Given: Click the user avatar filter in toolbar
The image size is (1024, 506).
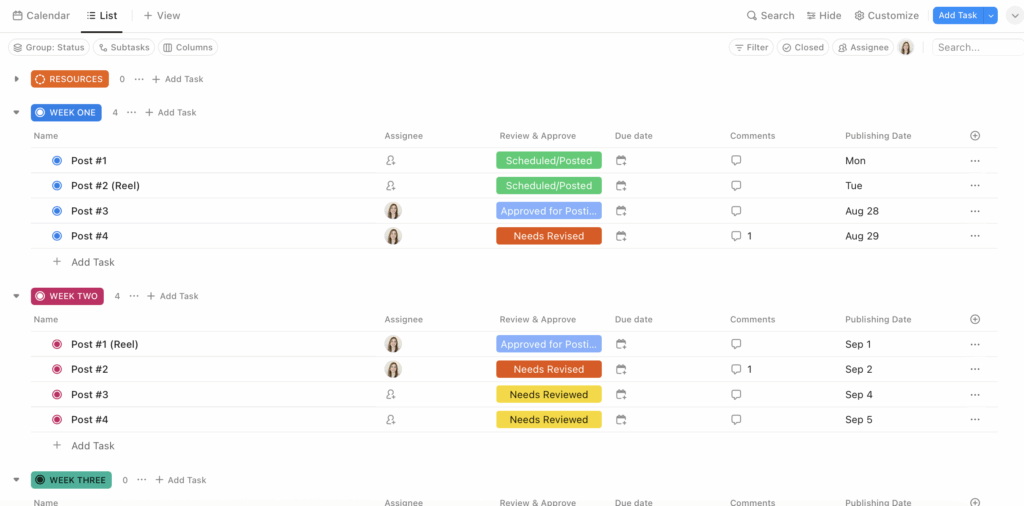Looking at the screenshot, I should tap(905, 48).
